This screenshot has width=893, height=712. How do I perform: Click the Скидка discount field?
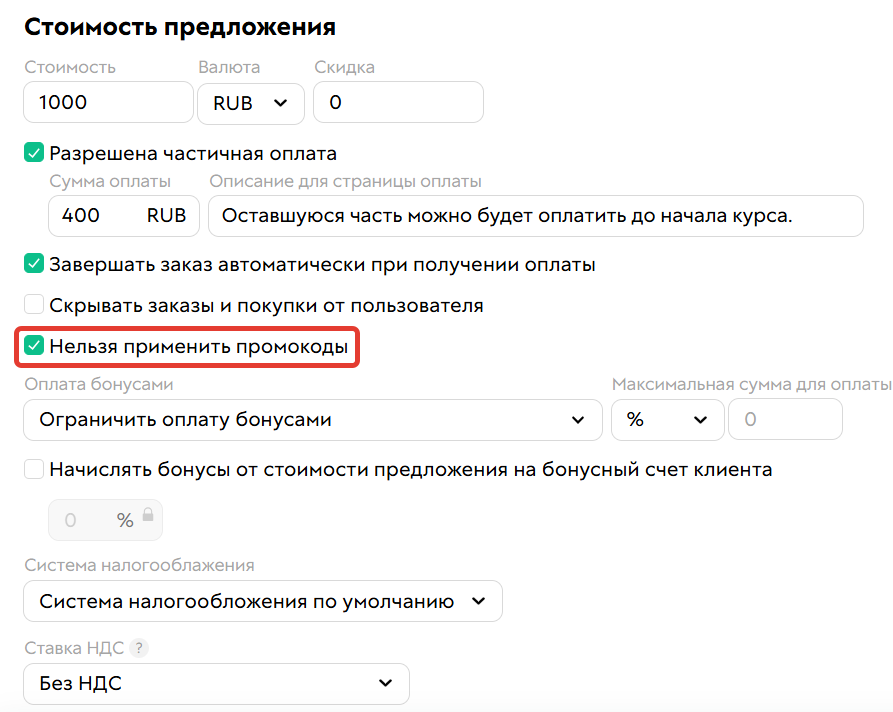(398, 103)
